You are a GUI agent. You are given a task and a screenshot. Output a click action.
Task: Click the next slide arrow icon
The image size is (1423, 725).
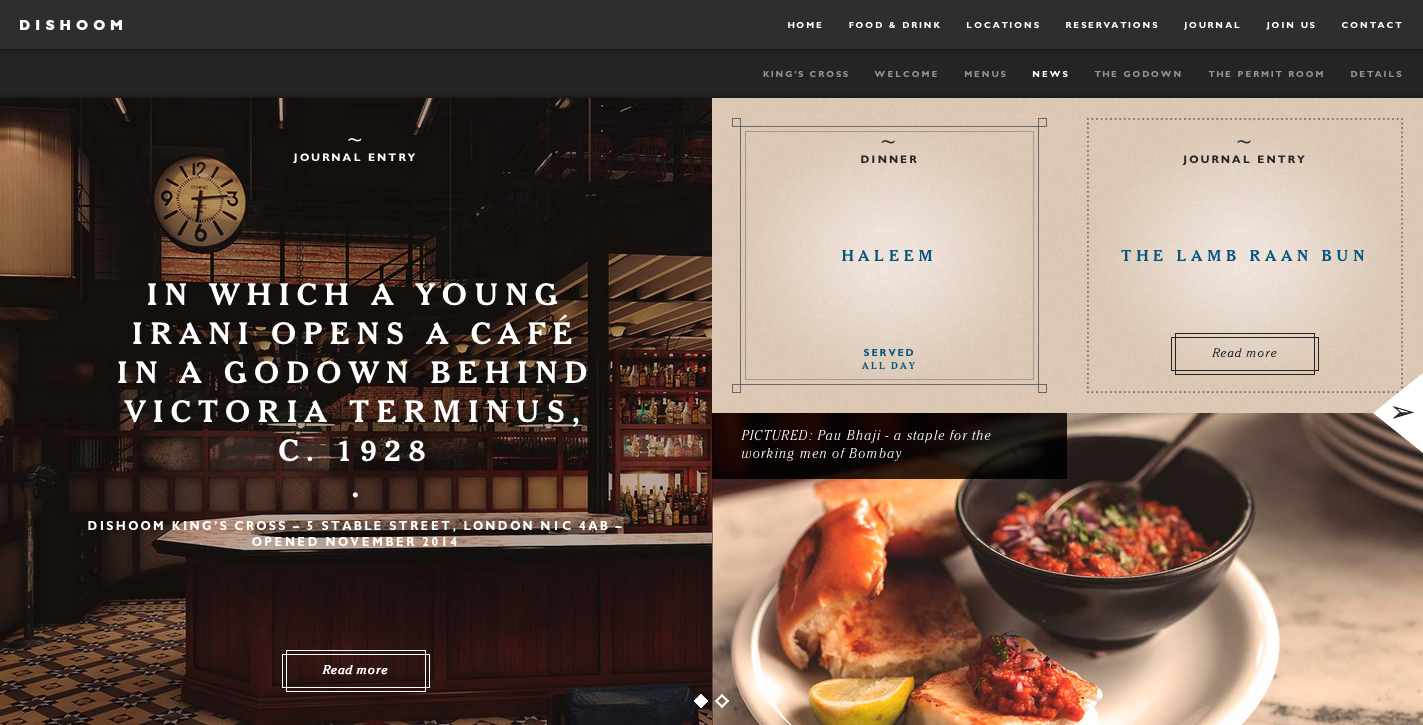[x=1403, y=412]
